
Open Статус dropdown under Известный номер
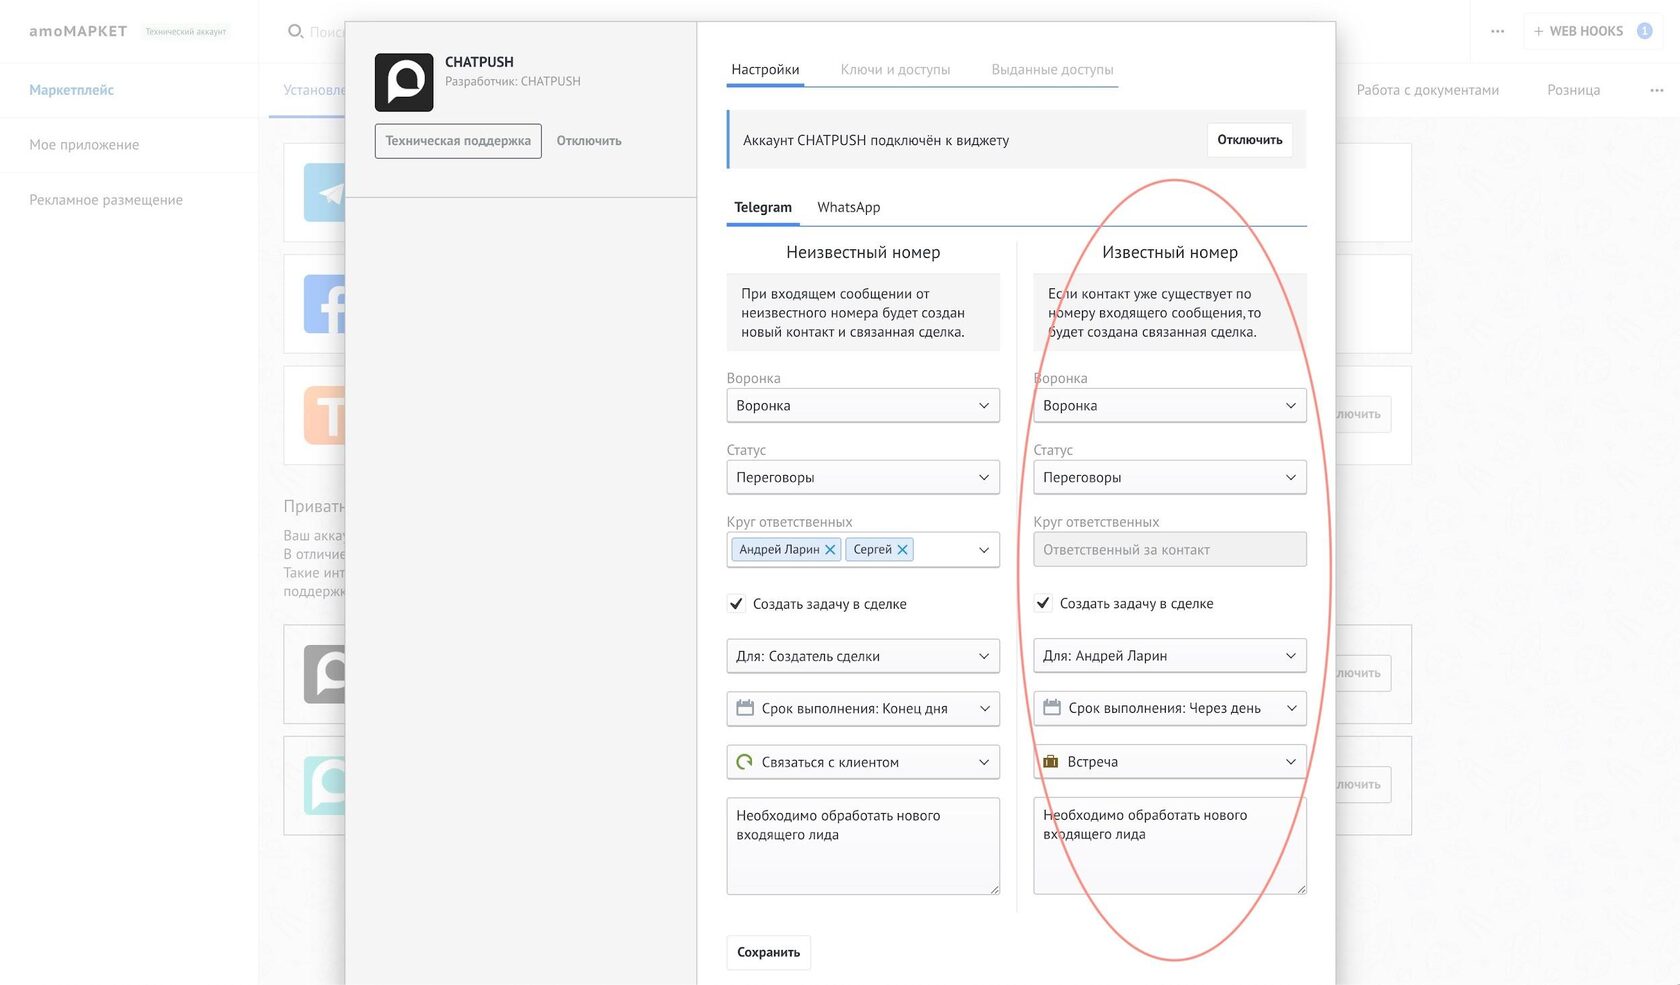(1170, 477)
